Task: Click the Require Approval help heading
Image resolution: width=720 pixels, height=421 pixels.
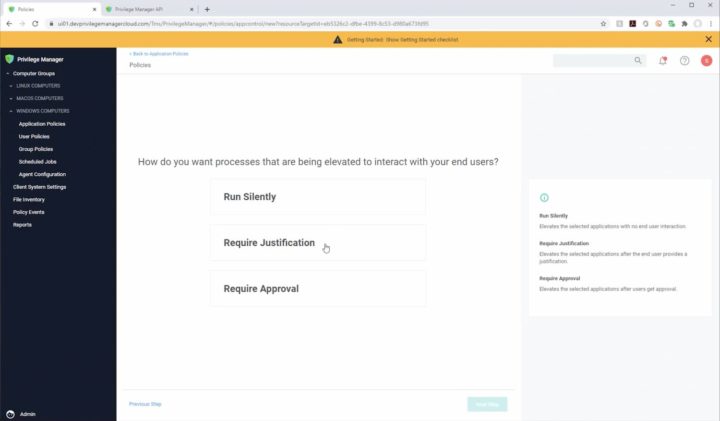Action: 559,278
